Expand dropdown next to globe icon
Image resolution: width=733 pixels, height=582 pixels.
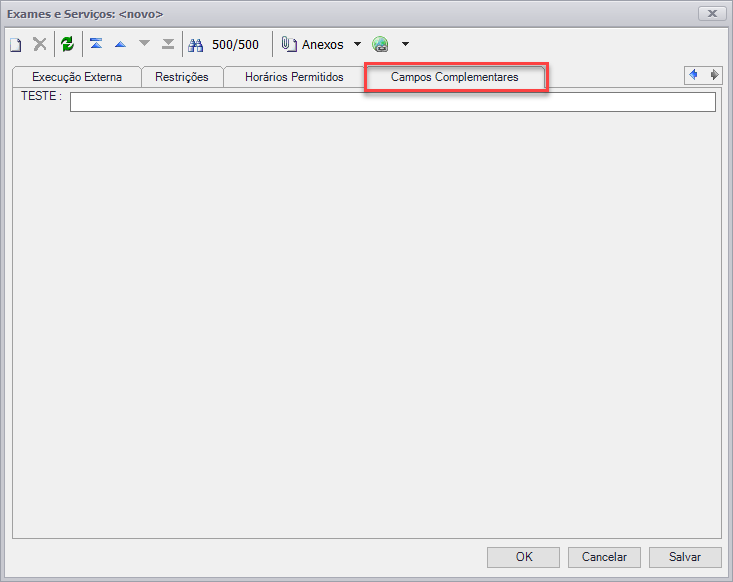[x=405, y=44]
